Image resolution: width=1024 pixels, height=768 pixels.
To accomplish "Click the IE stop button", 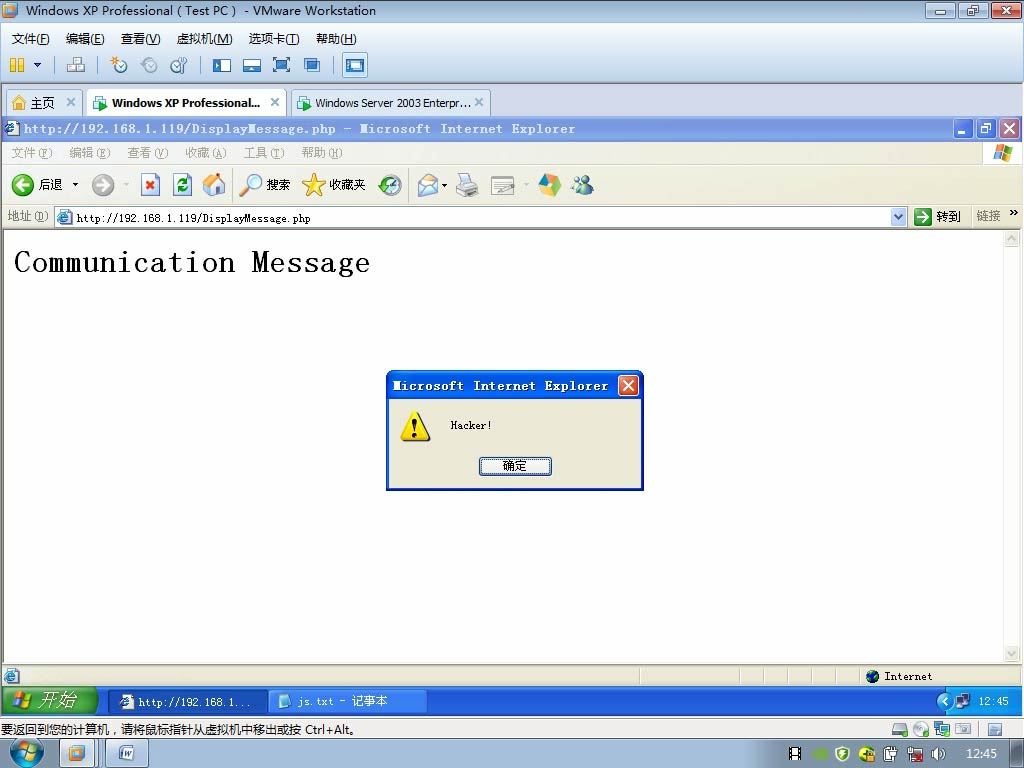I will pyautogui.click(x=150, y=185).
